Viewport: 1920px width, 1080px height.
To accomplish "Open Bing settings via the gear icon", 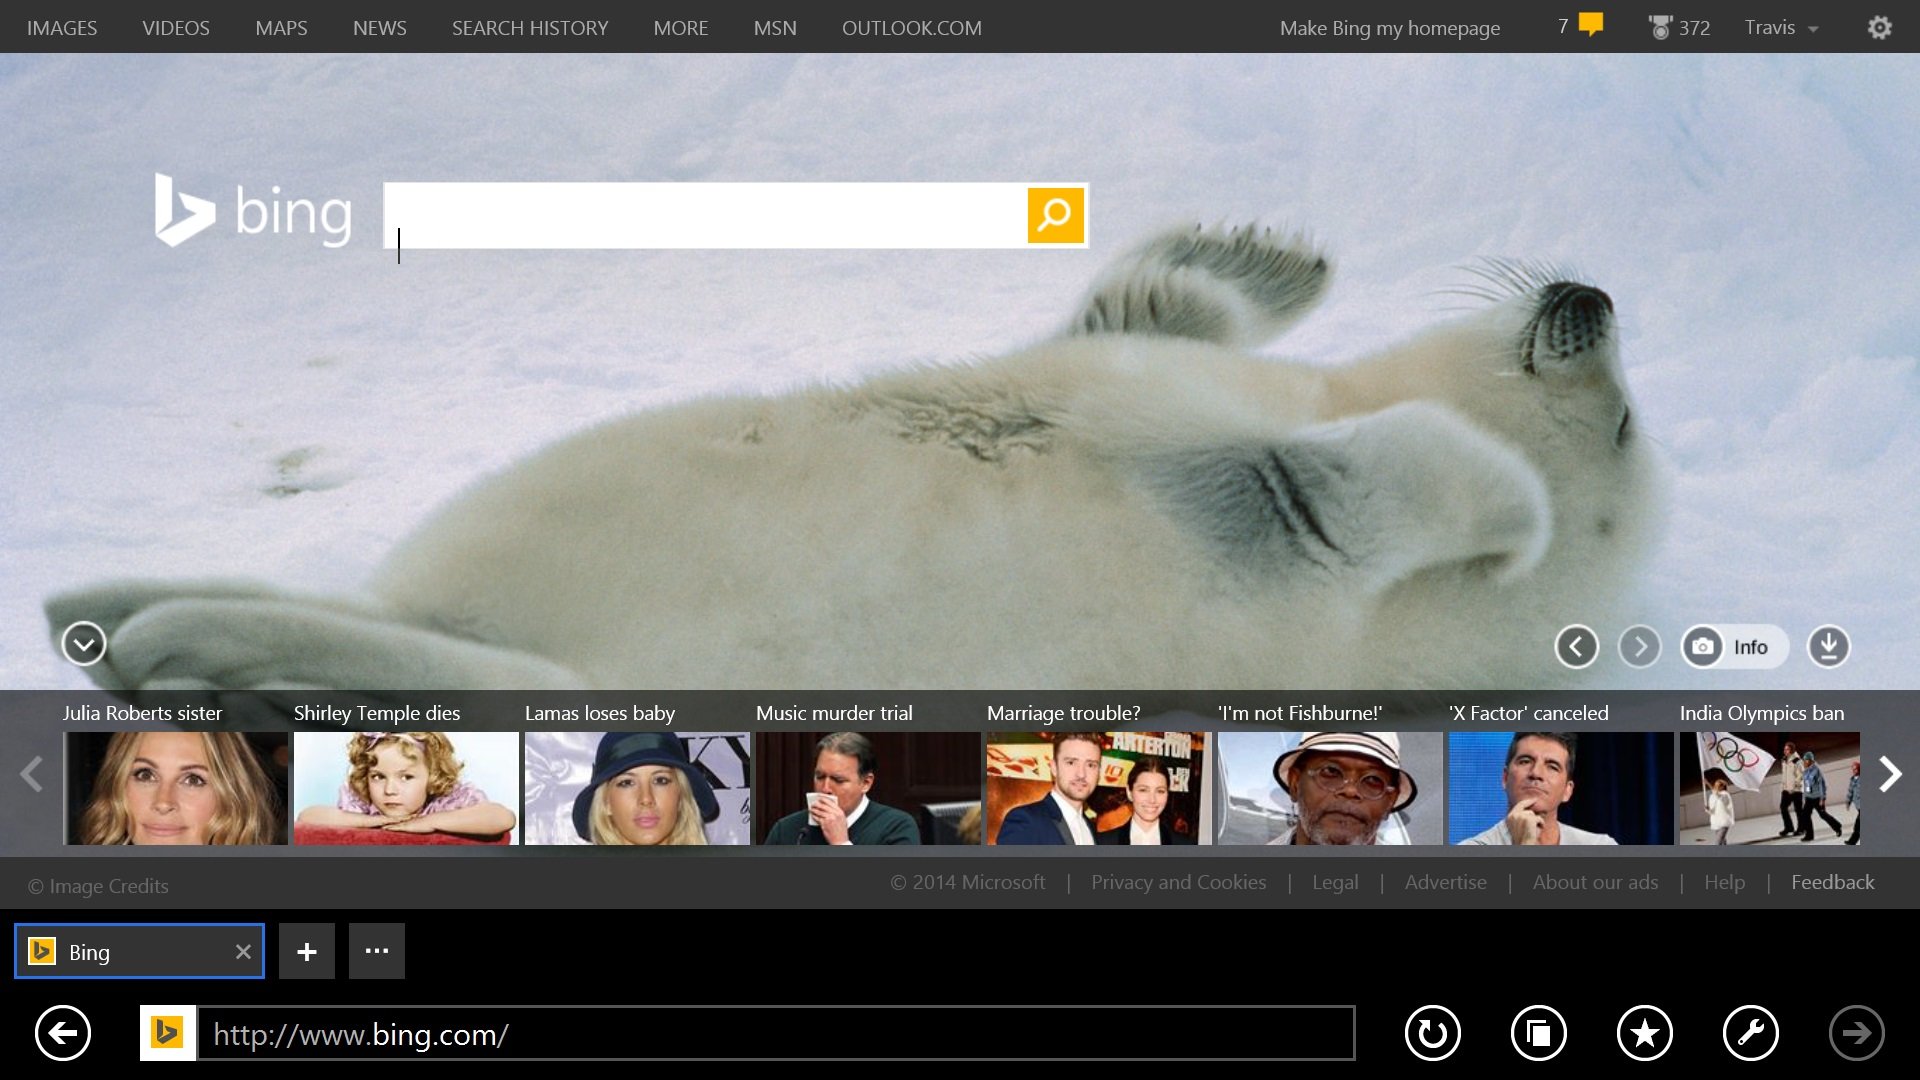I will click(x=1879, y=27).
